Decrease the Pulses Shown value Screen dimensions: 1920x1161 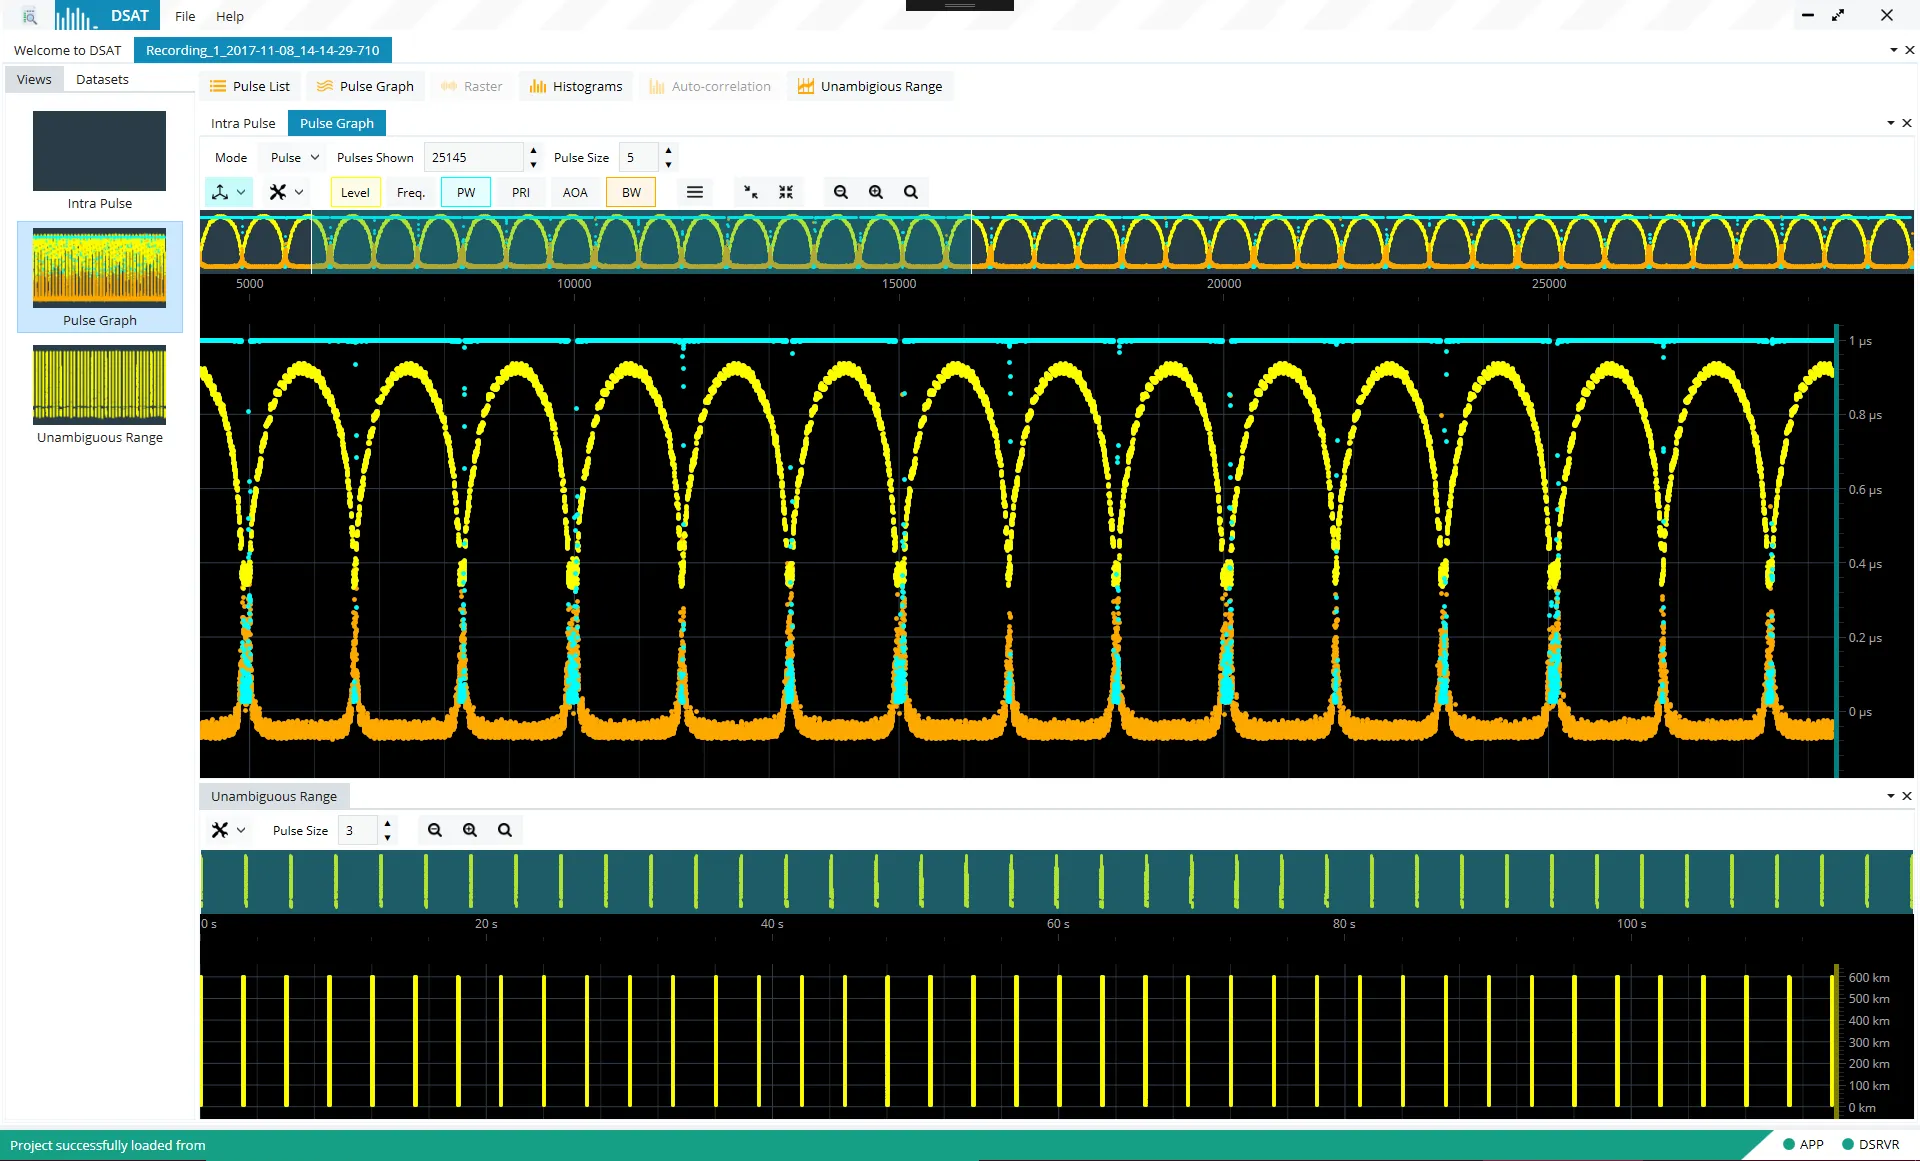coord(533,164)
